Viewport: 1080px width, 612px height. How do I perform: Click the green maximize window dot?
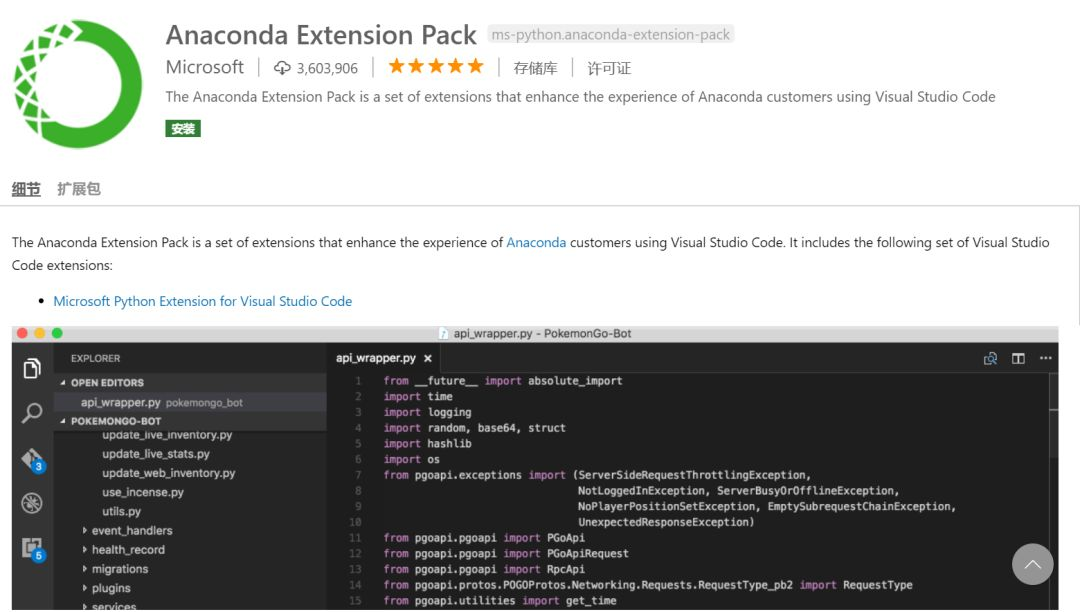point(57,333)
